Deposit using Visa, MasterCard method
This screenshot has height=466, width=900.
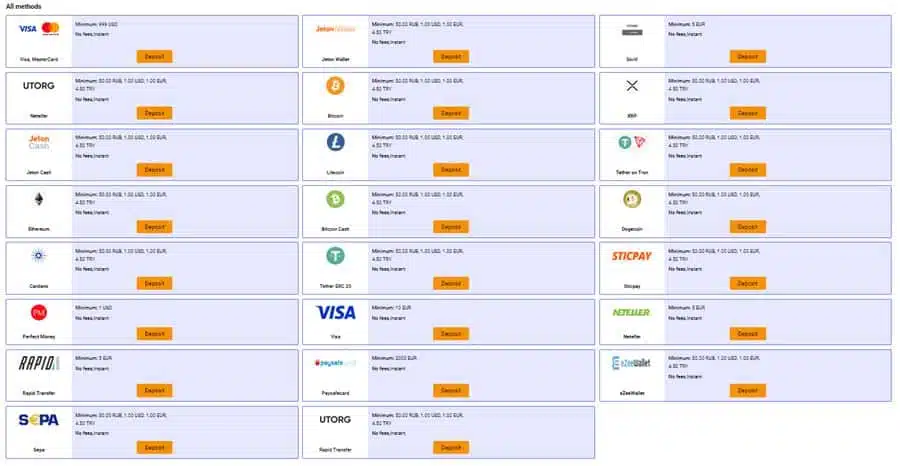pos(154,57)
